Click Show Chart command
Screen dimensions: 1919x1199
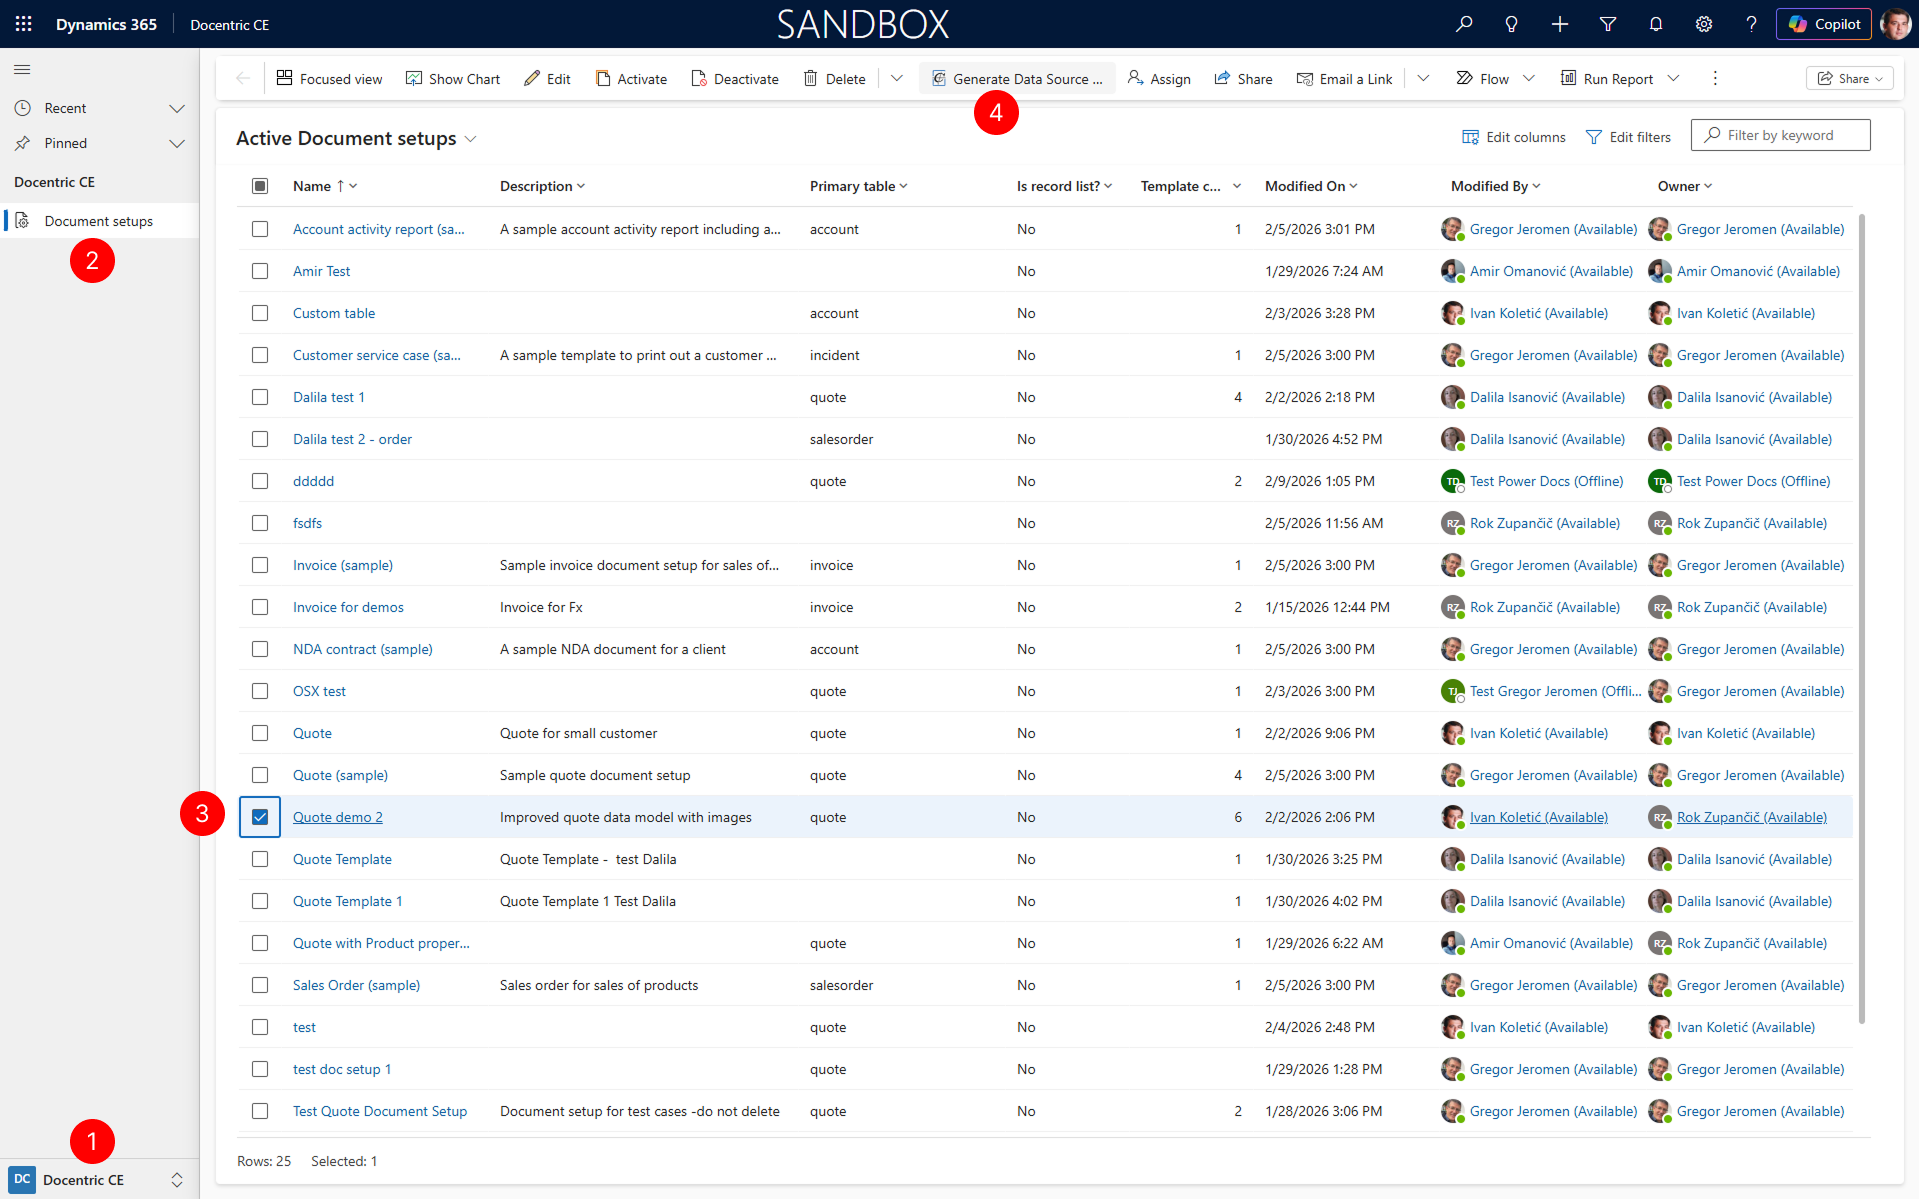tap(453, 78)
